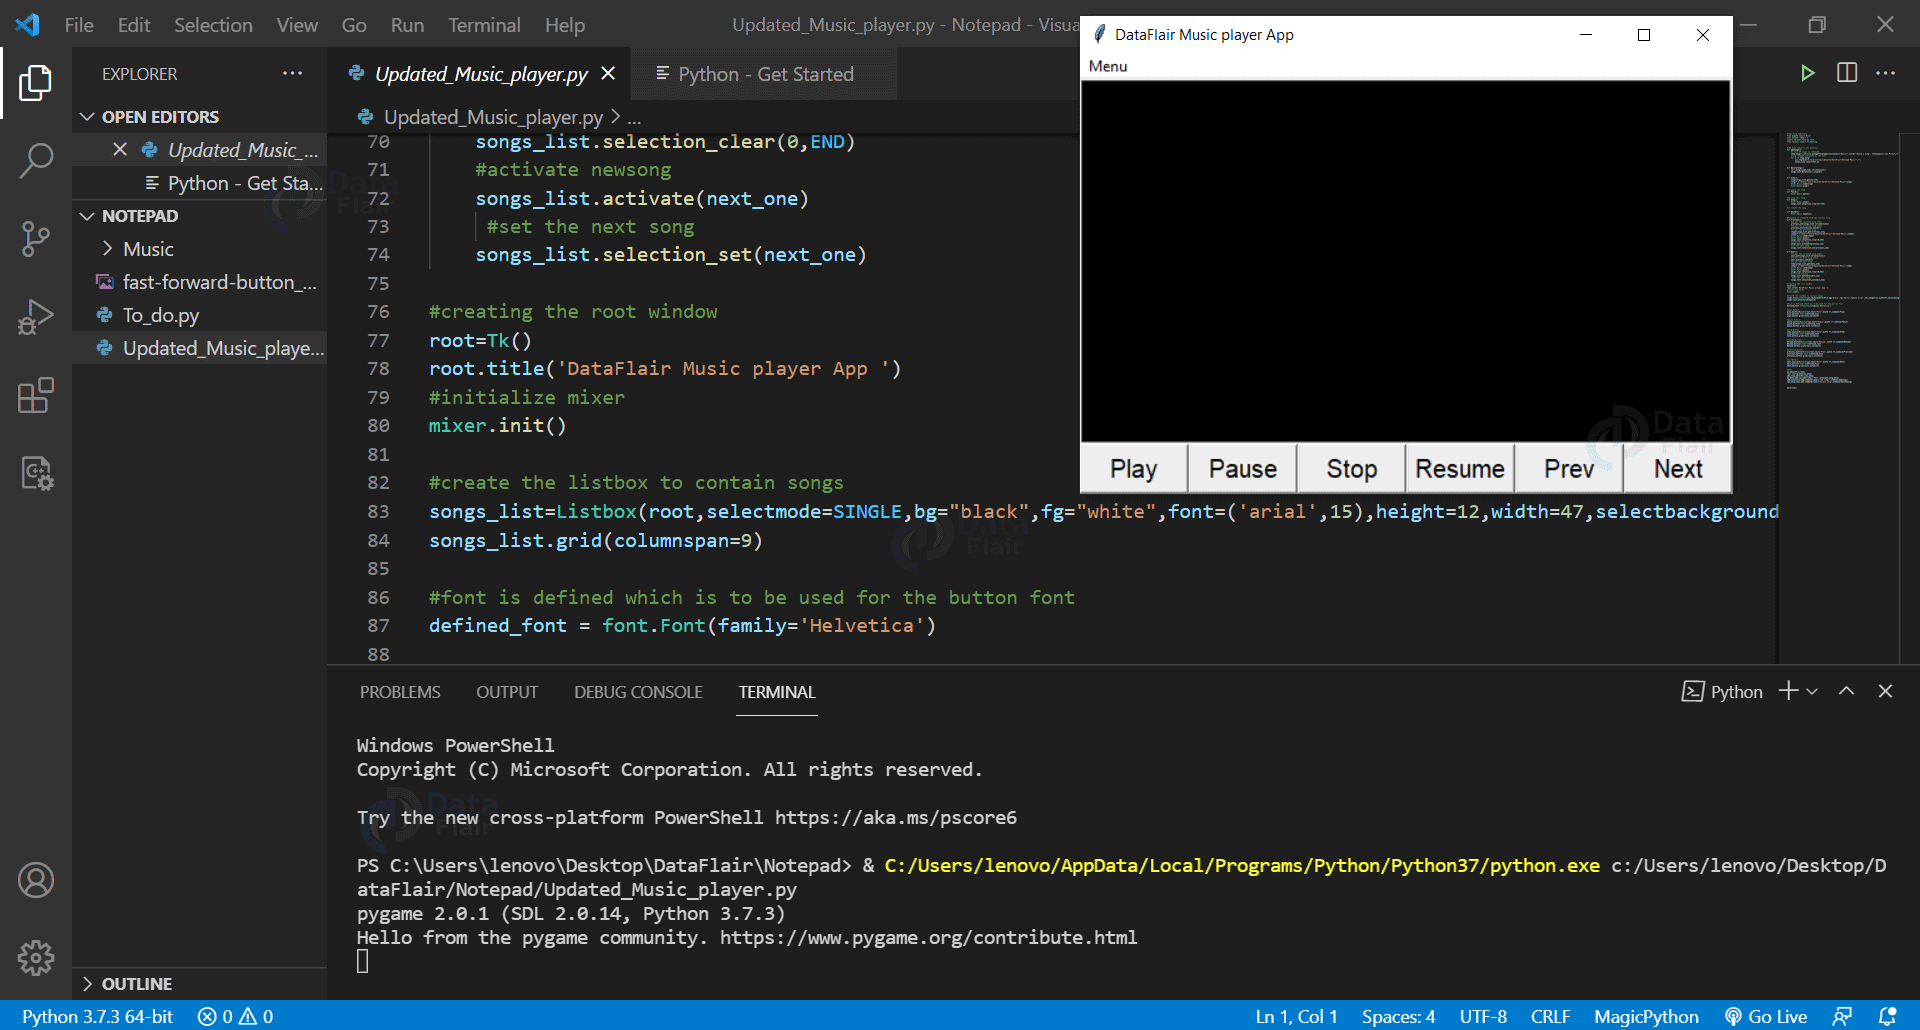Open the Search panel in the activity bar
The height and width of the screenshot is (1030, 1920).
pyautogui.click(x=36, y=160)
